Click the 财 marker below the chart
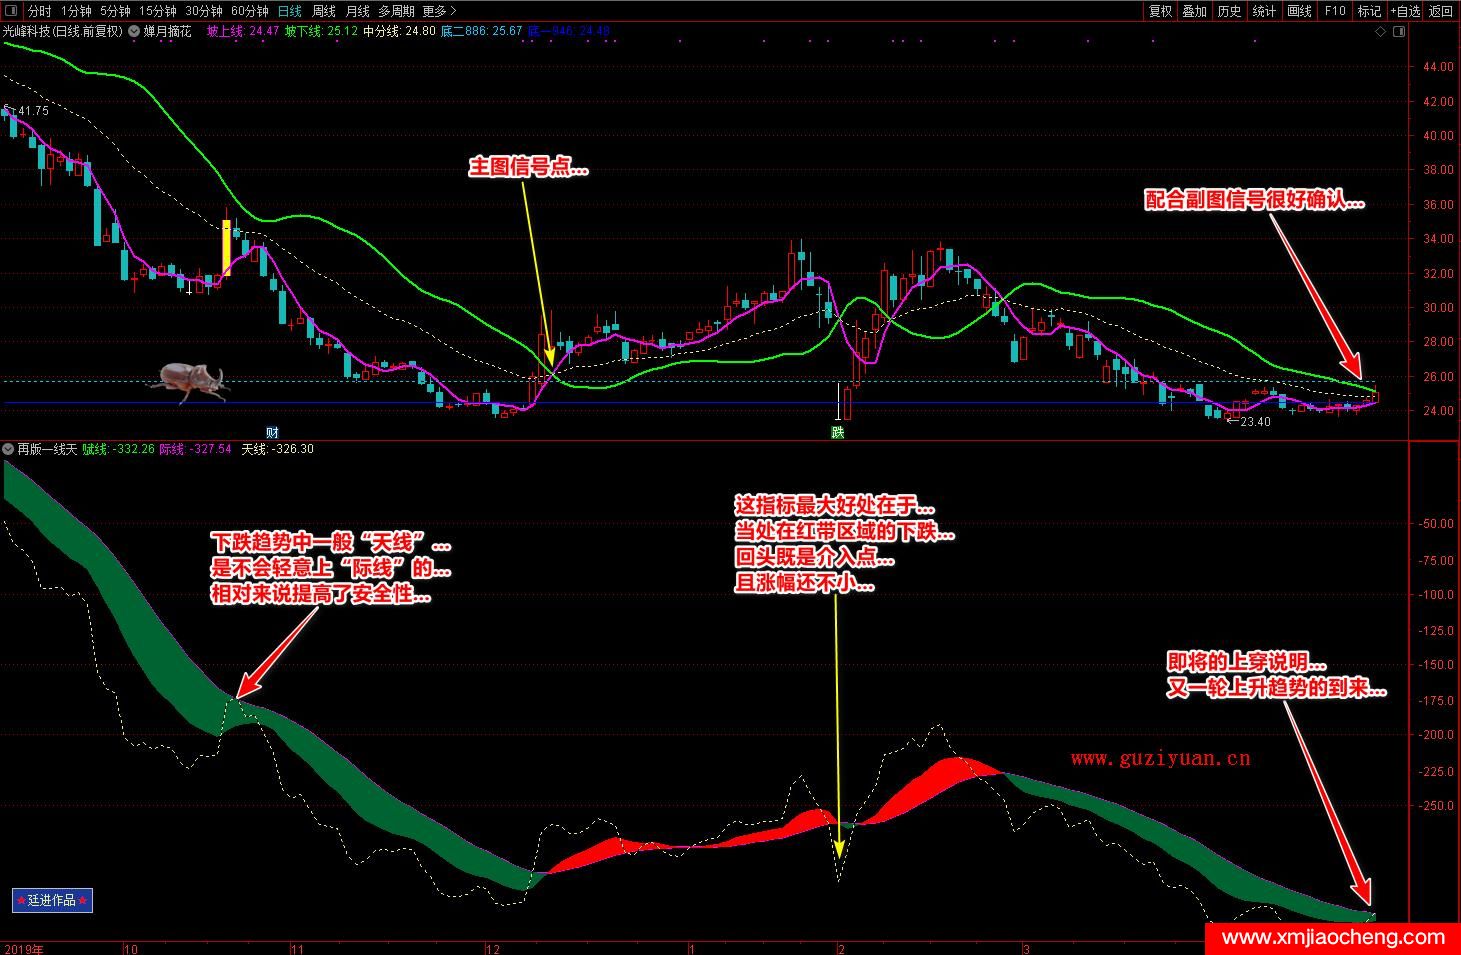The image size is (1461, 955). pyautogui.click(x=271, y=432)
